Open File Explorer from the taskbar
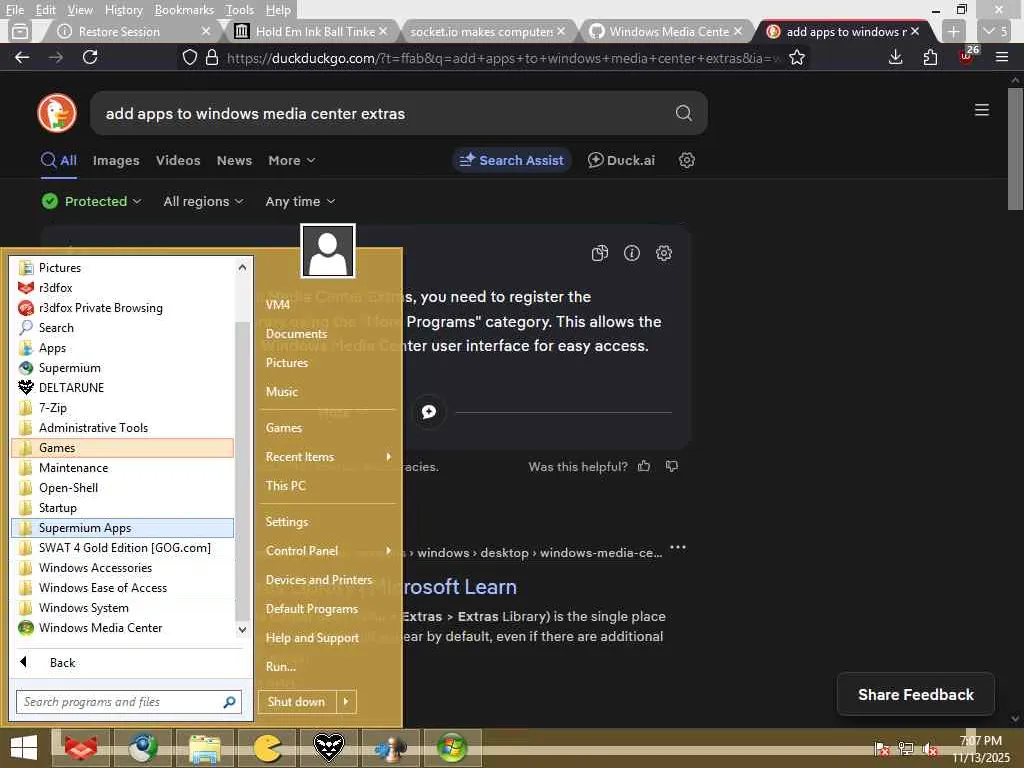 204,748
